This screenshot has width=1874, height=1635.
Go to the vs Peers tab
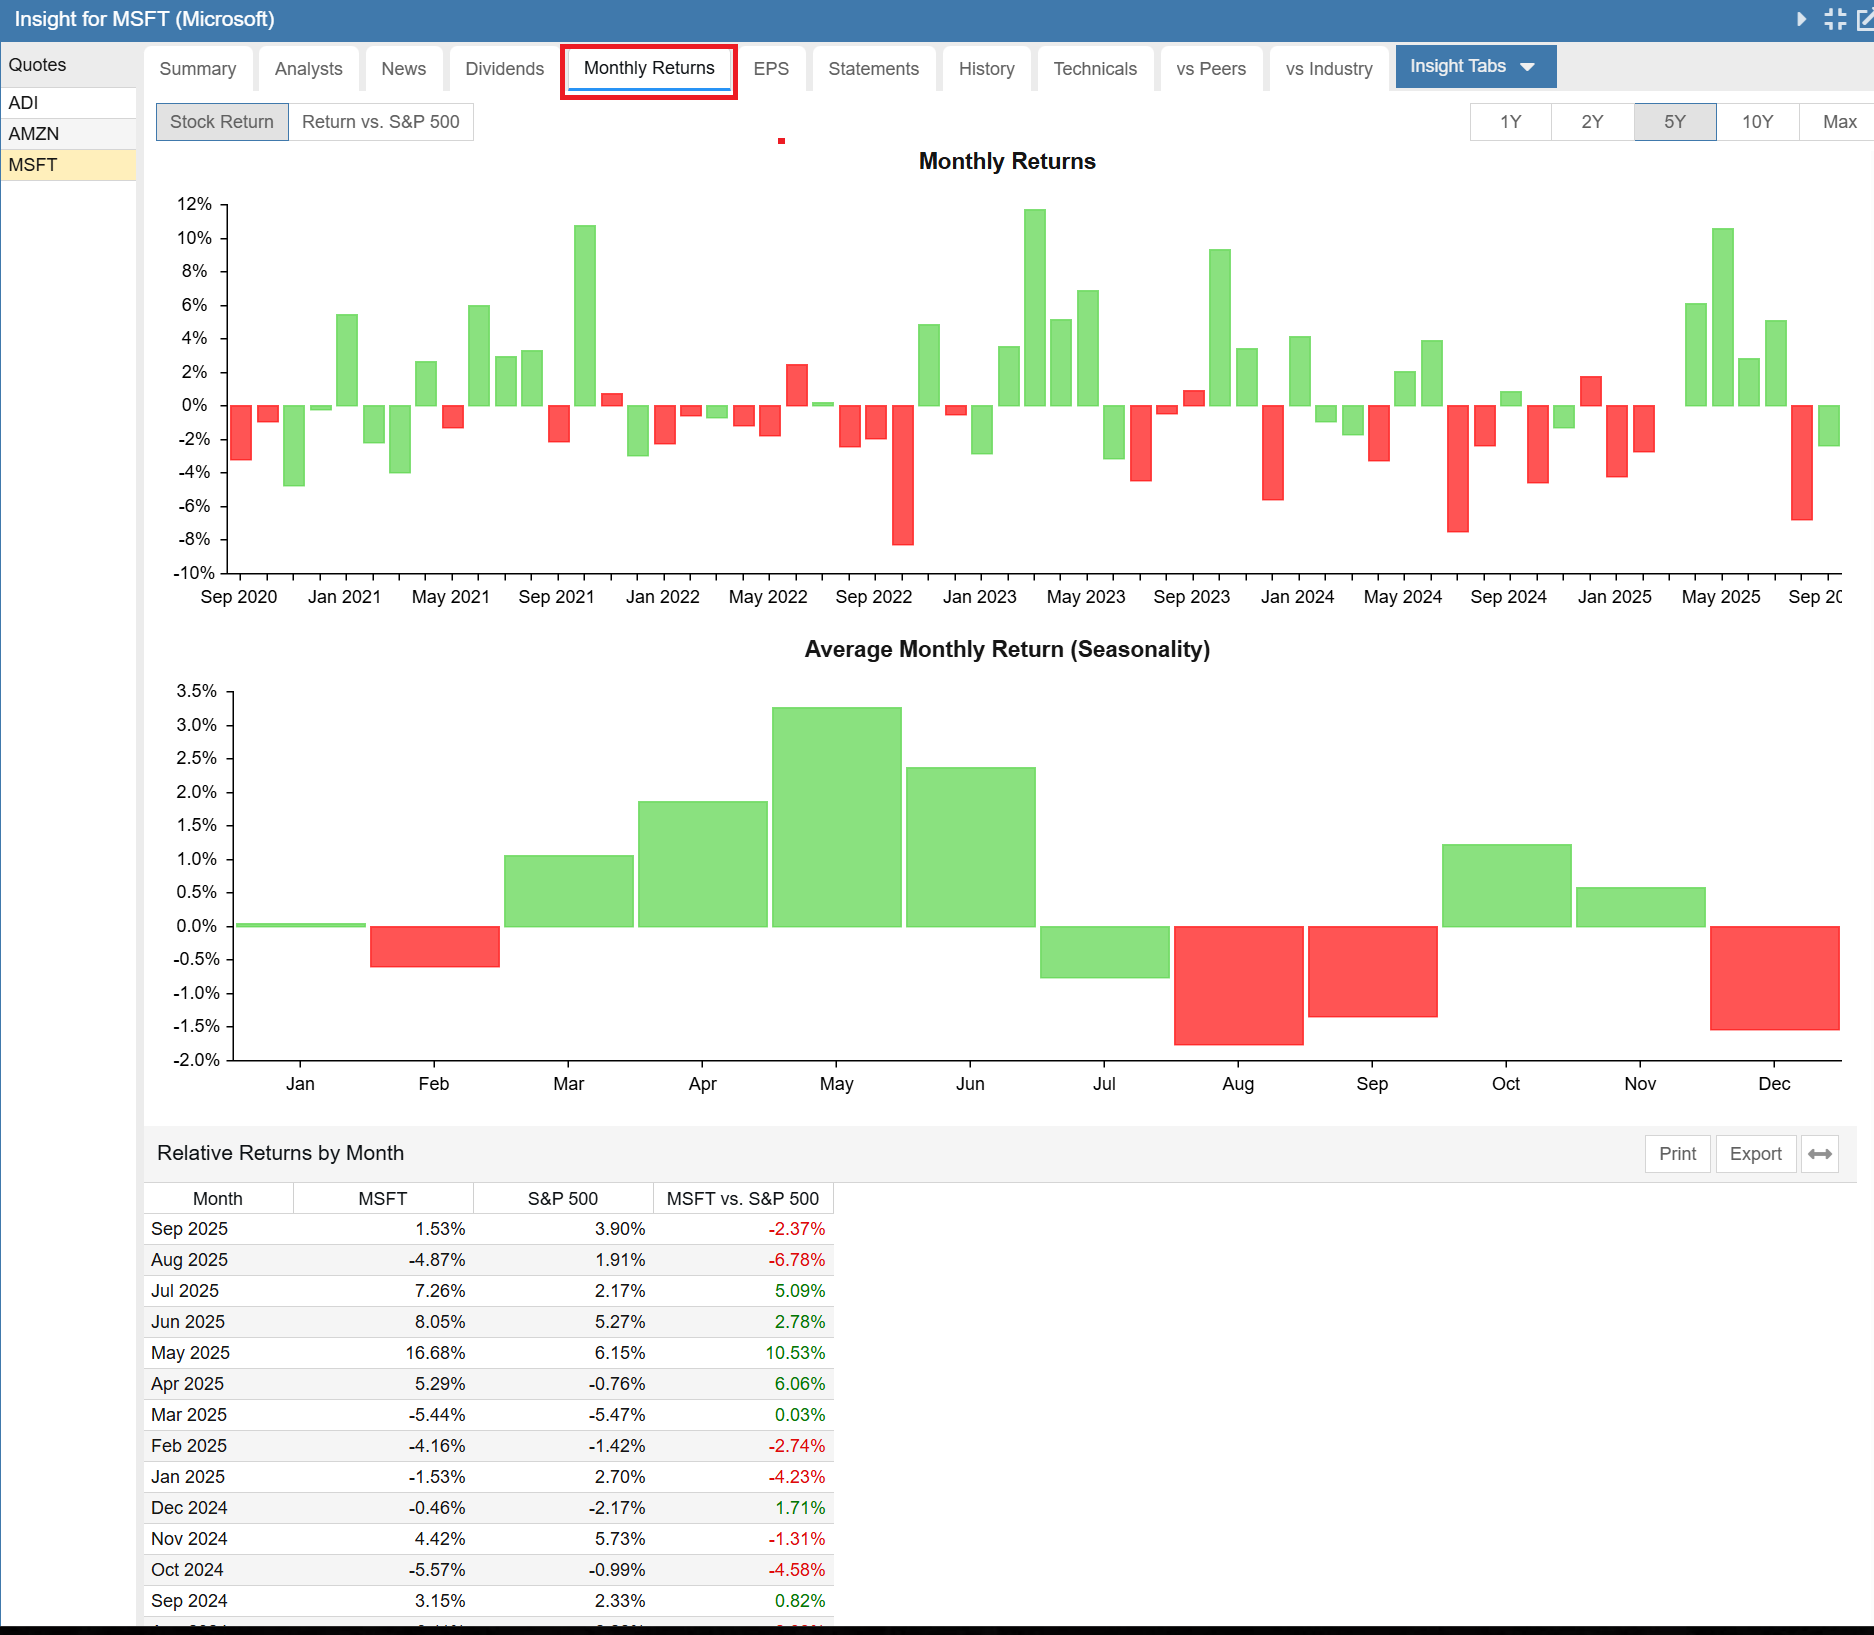(x=1210, y=69)
